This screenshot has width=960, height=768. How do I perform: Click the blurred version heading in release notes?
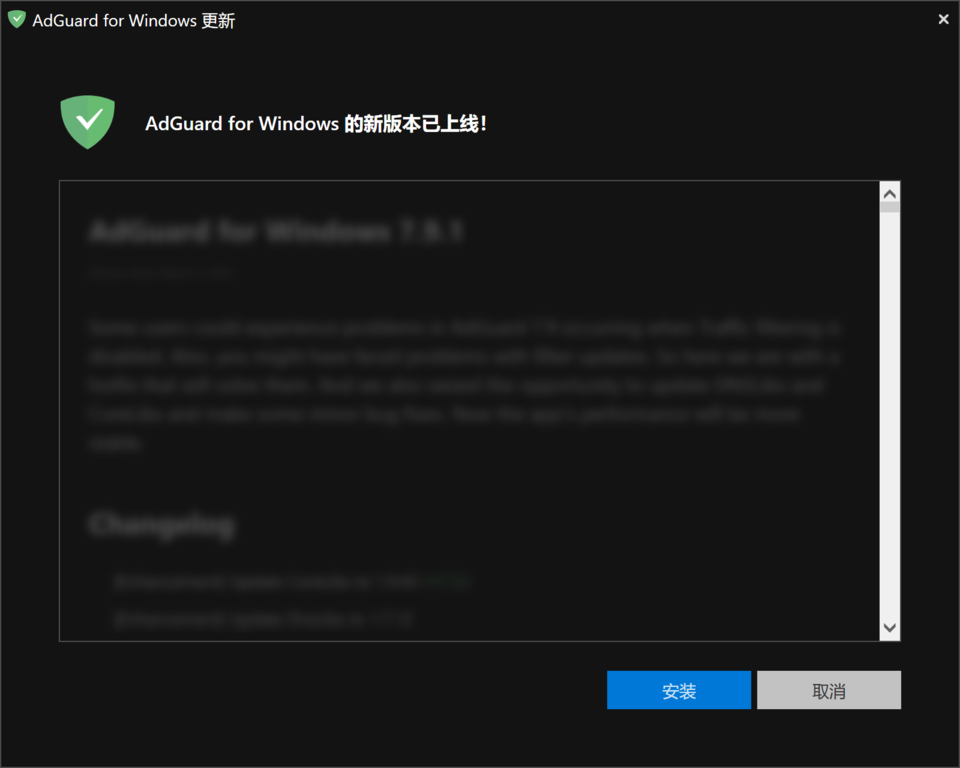tap(276, 232)
